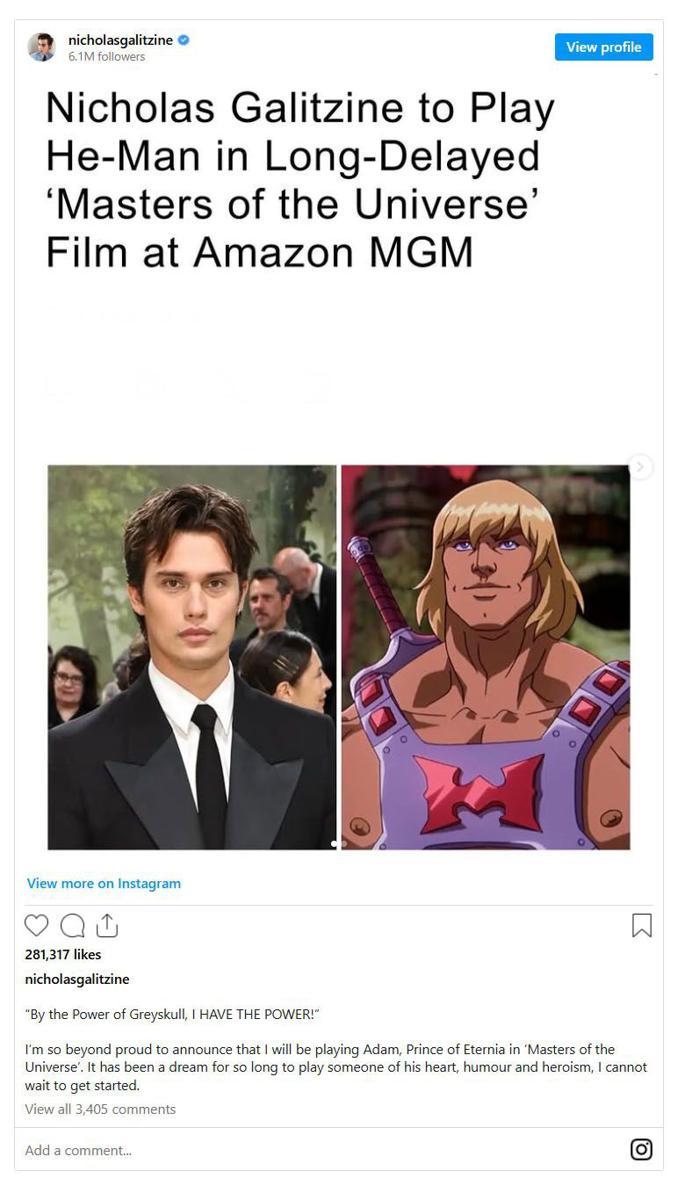Expand View all 3,405 comments

(x=100, y=1109)
